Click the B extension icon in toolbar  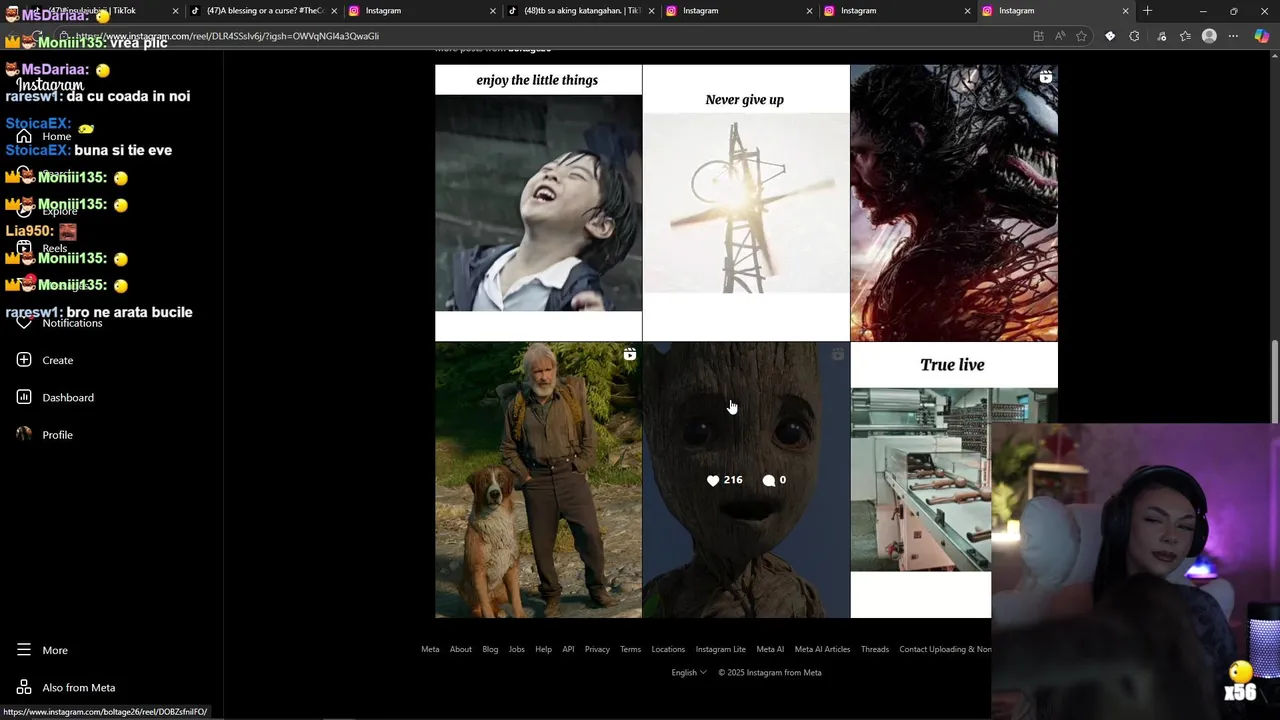1110,36
